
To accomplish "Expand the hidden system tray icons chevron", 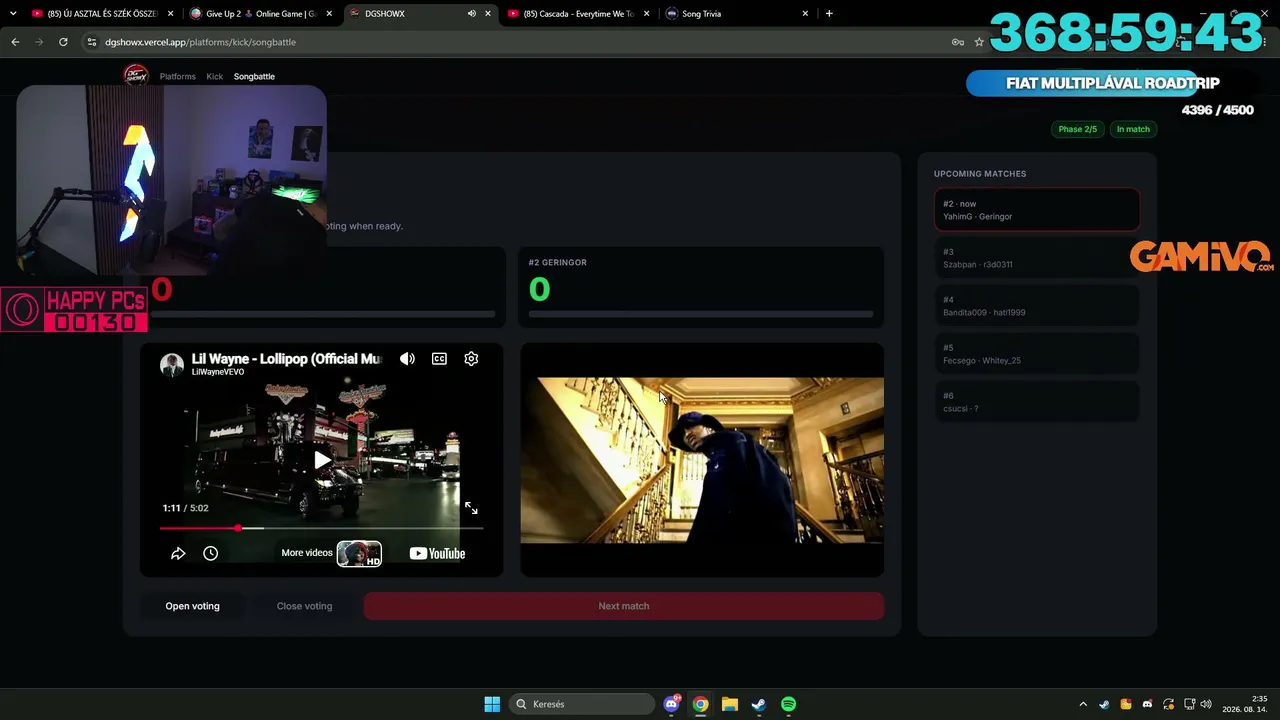I will click(x=1083, y=704).
